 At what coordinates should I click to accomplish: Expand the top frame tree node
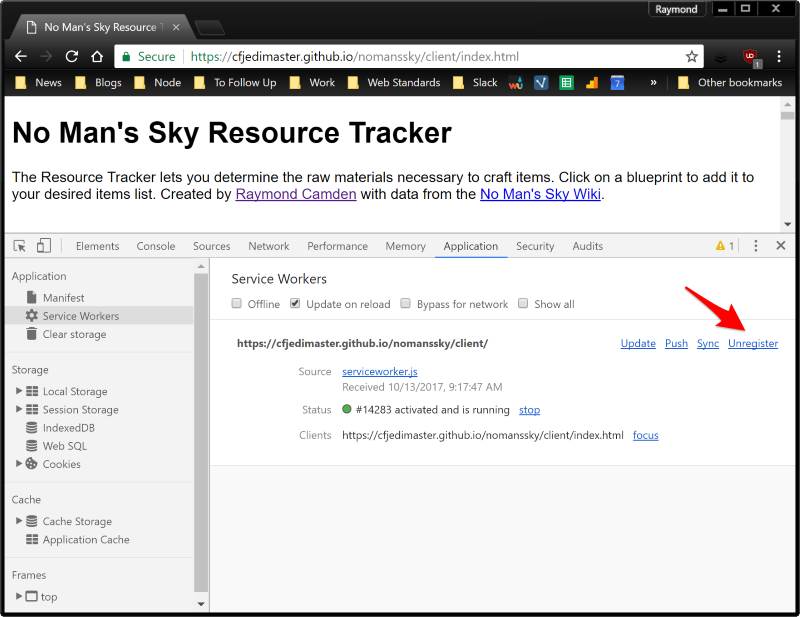(x=19, y=596)
